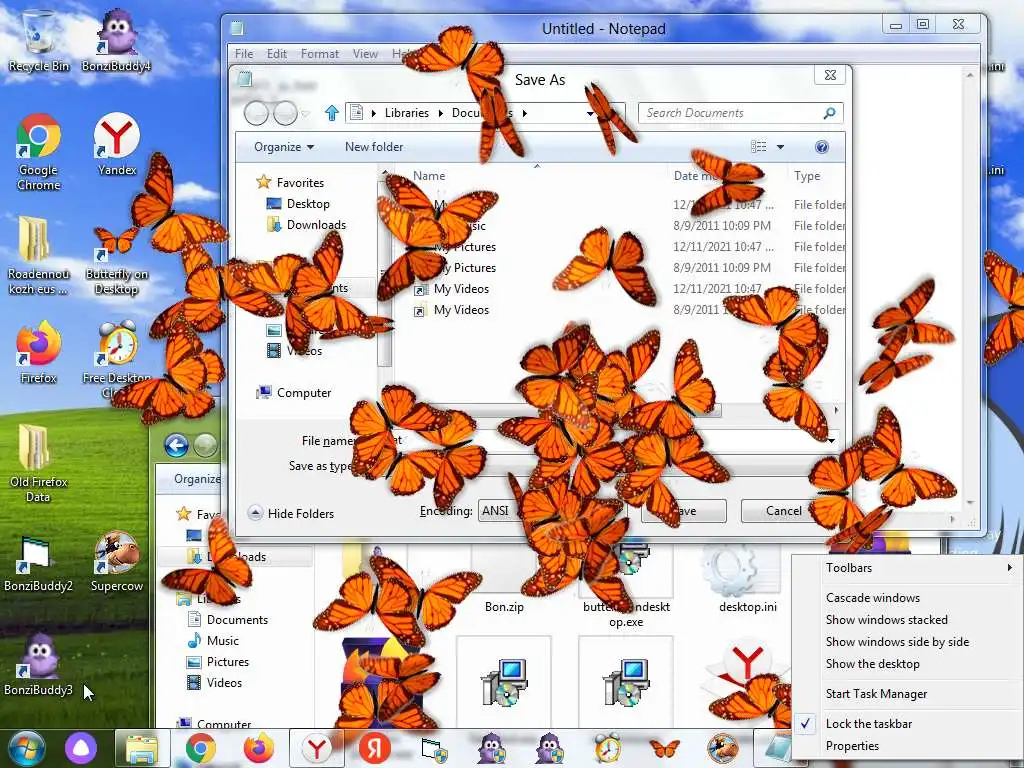Screen dimensions: 1024x768
Task: Open the Roadennou kozh.eus folder on desktop
Action: coord(39,256)
